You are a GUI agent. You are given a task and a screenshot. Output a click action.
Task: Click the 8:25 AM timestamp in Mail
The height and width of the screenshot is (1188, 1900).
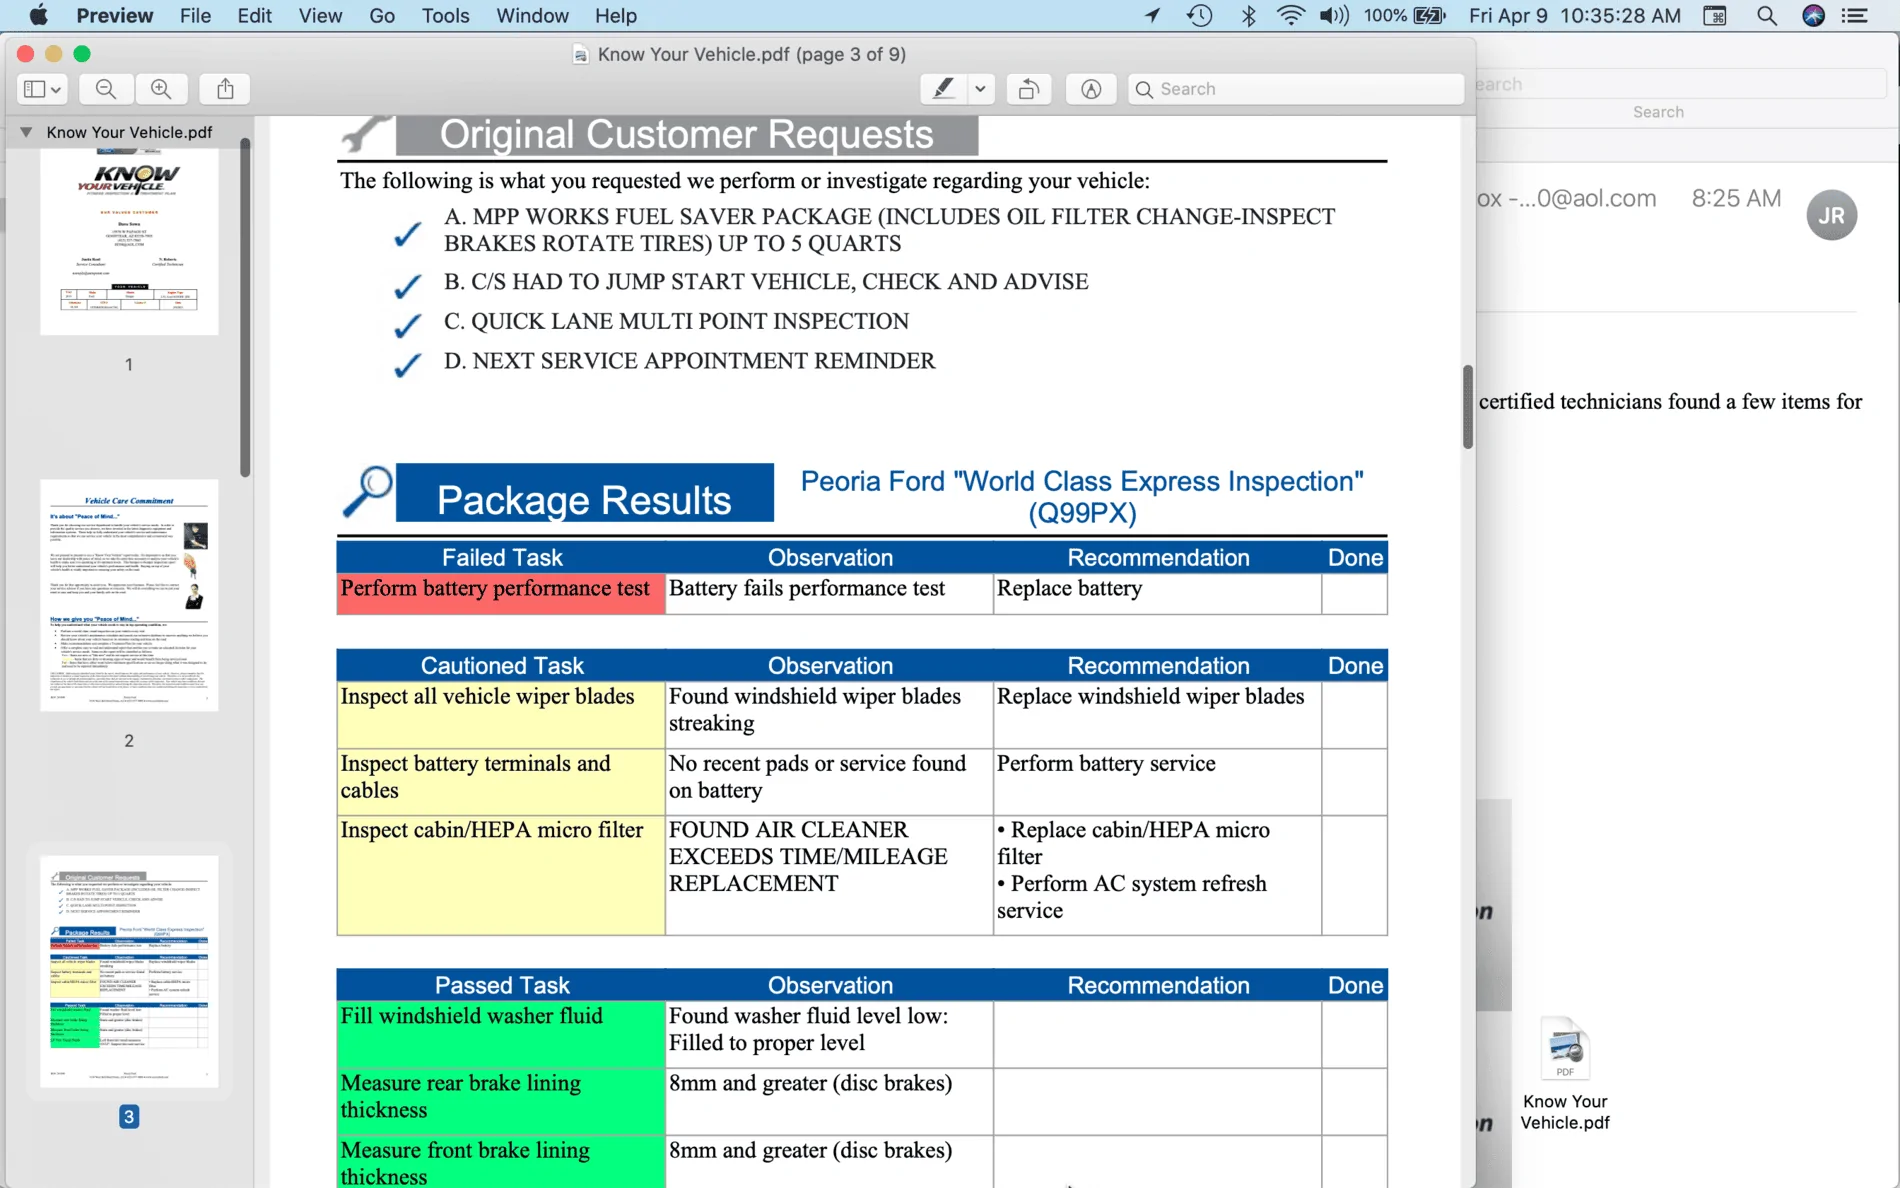click(1736, 198)
